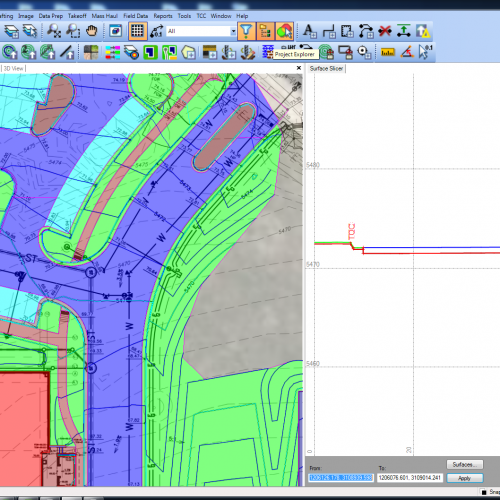Click the soil strata layers icon
This screenshot has height=500, width=500.
tap(210, 52)
